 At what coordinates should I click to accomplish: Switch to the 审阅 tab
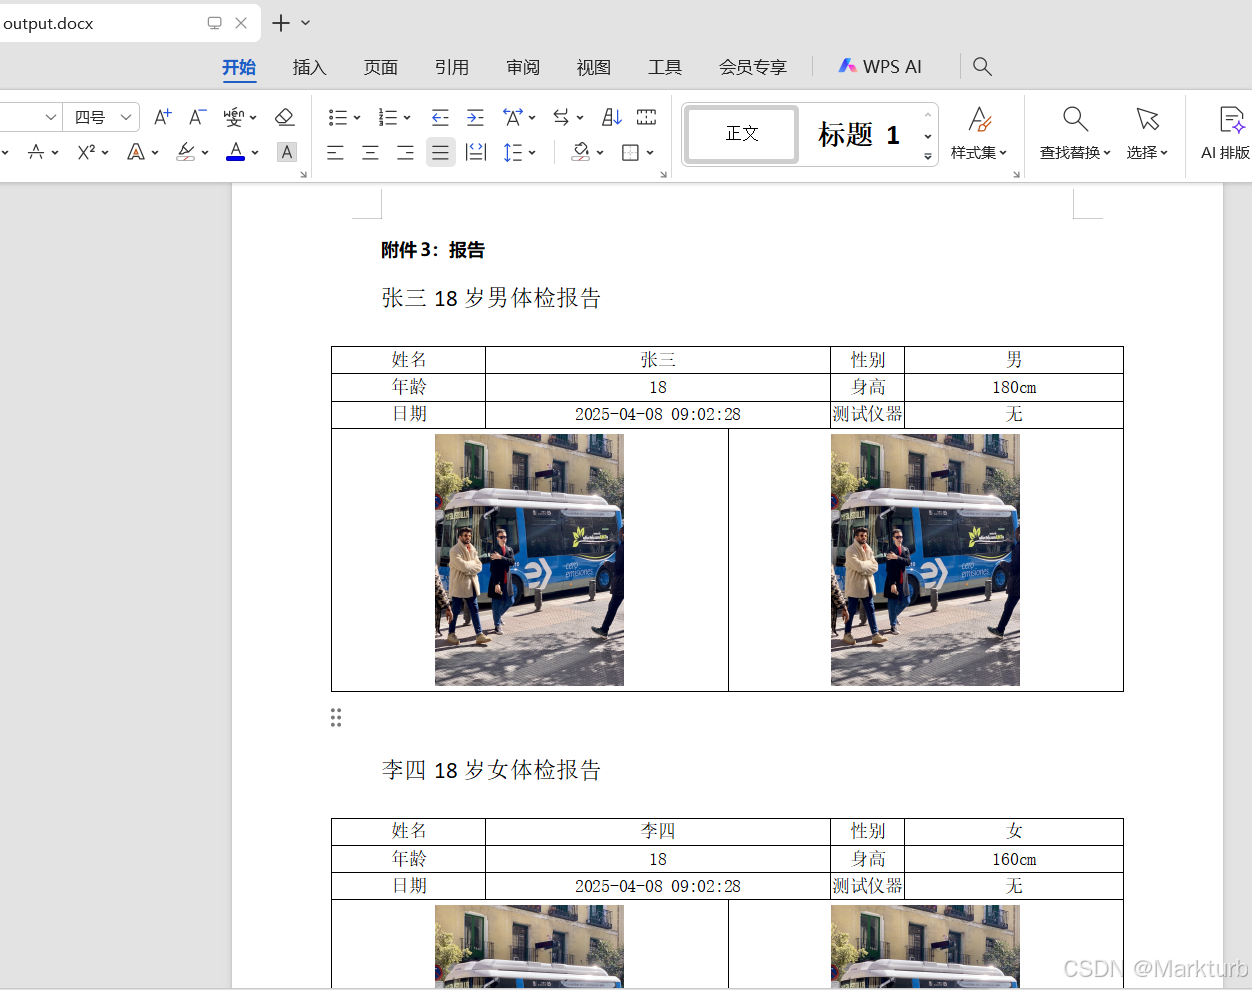click(523, 67)
